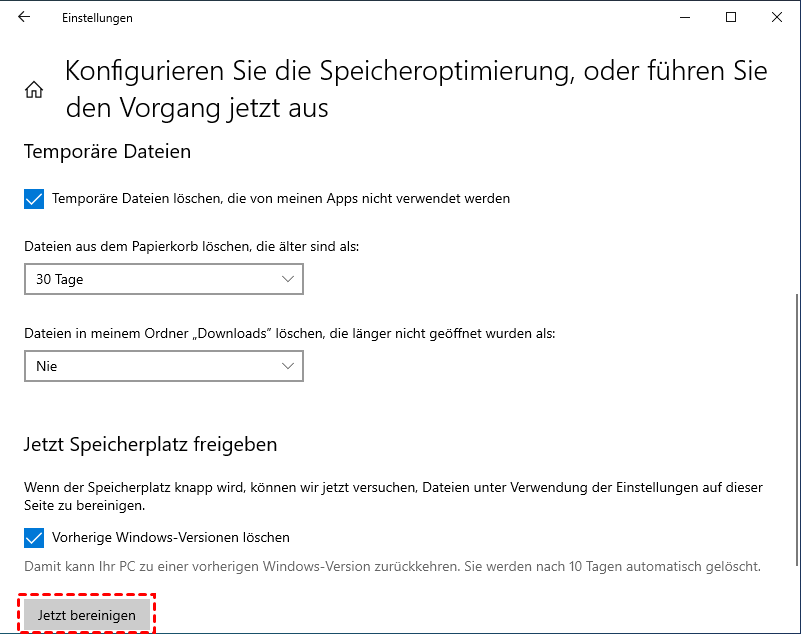Screen dimensions: 801x634
Task: Click the chevron in the Nie box
Action: click(288, 366)
